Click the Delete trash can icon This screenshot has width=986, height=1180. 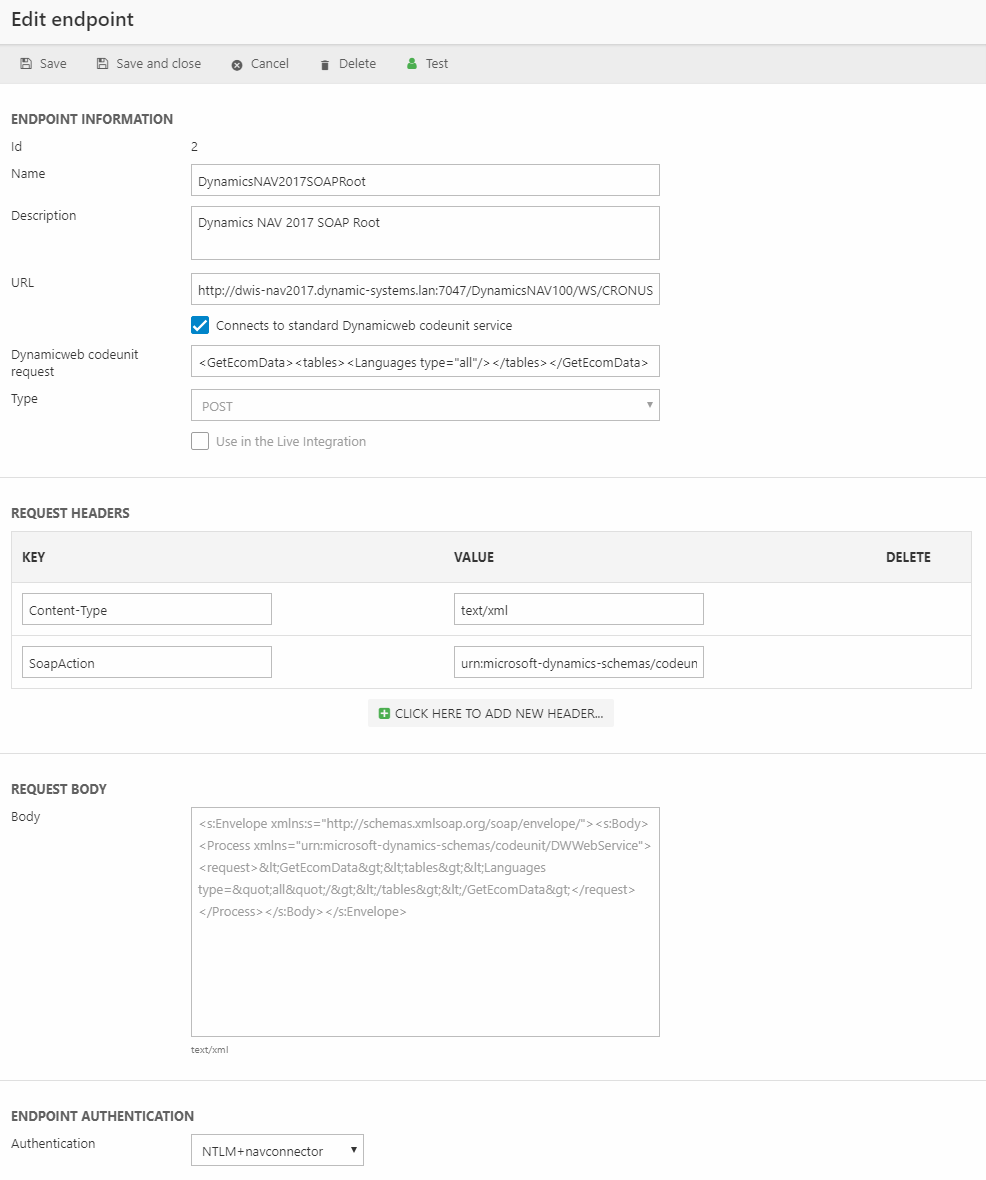point(325,65)
